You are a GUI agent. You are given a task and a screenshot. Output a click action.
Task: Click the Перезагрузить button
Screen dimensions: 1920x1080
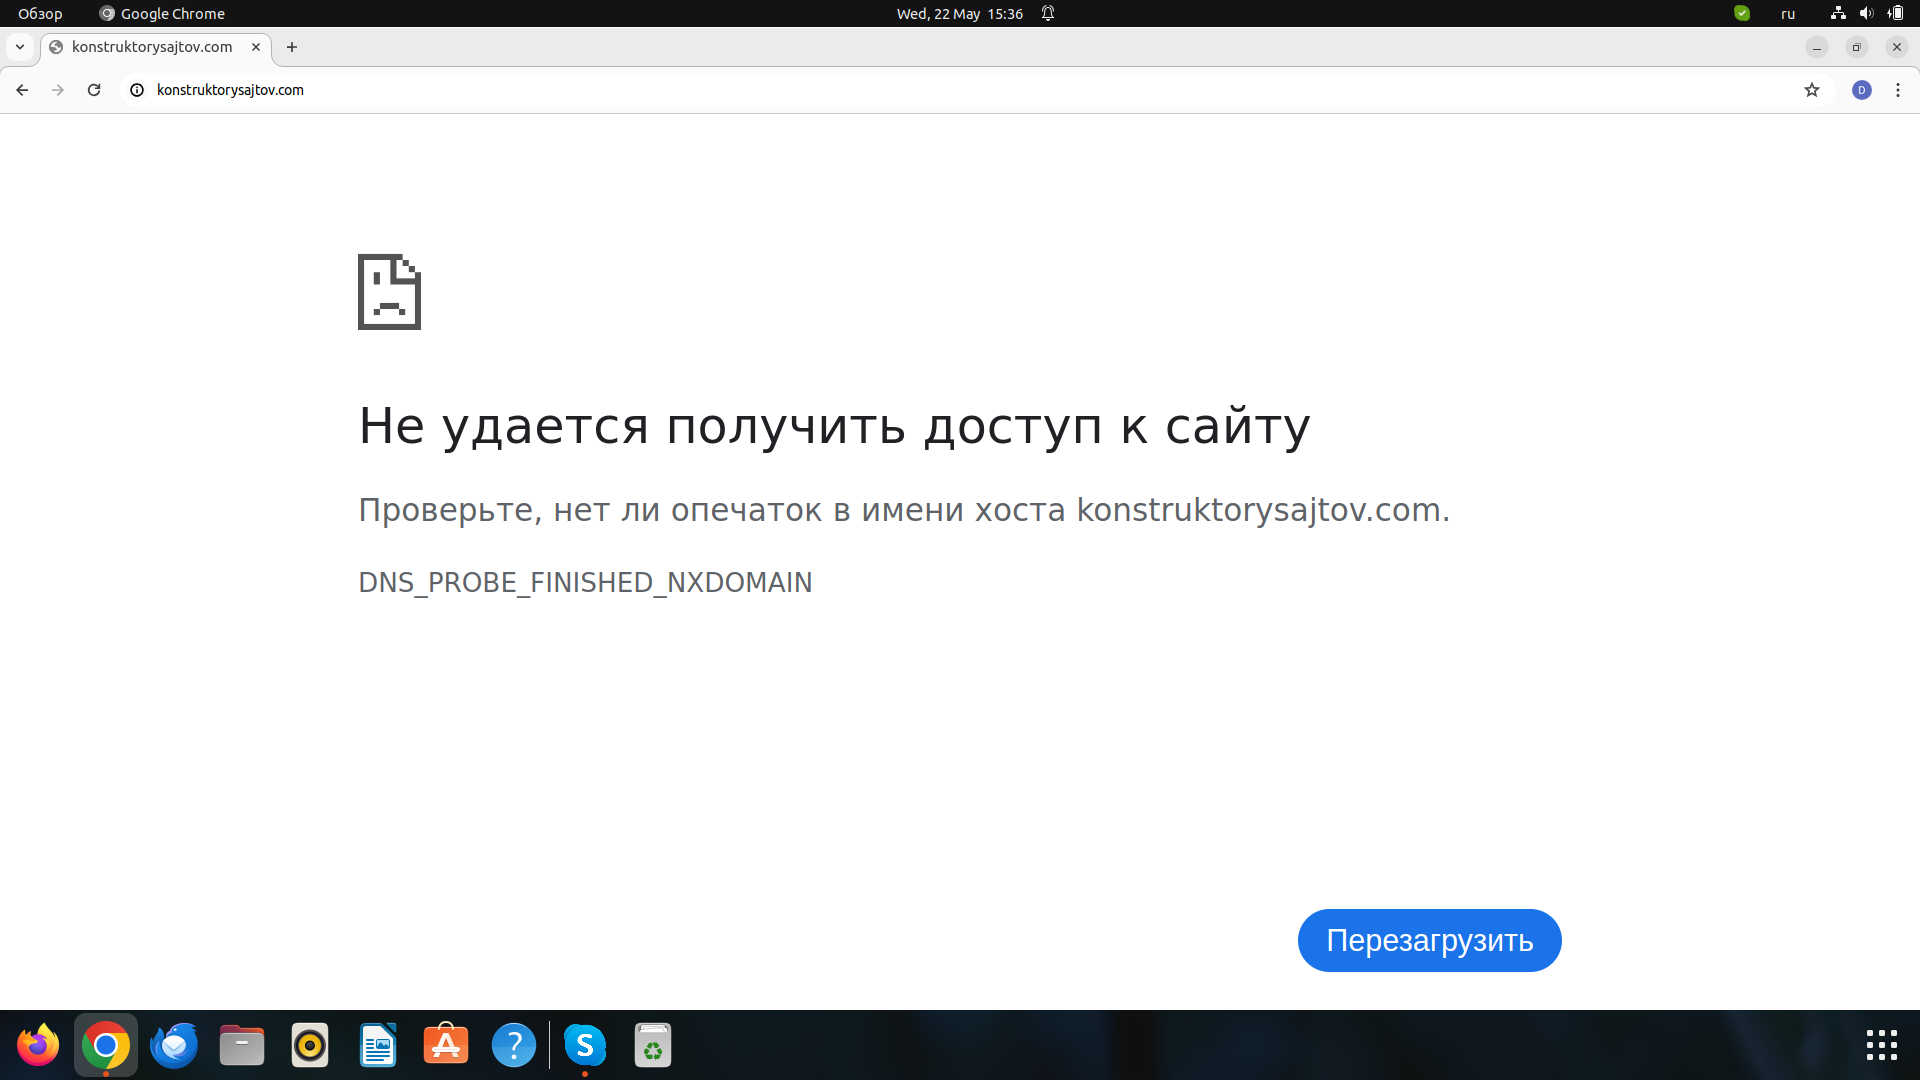pos(1429,940)
